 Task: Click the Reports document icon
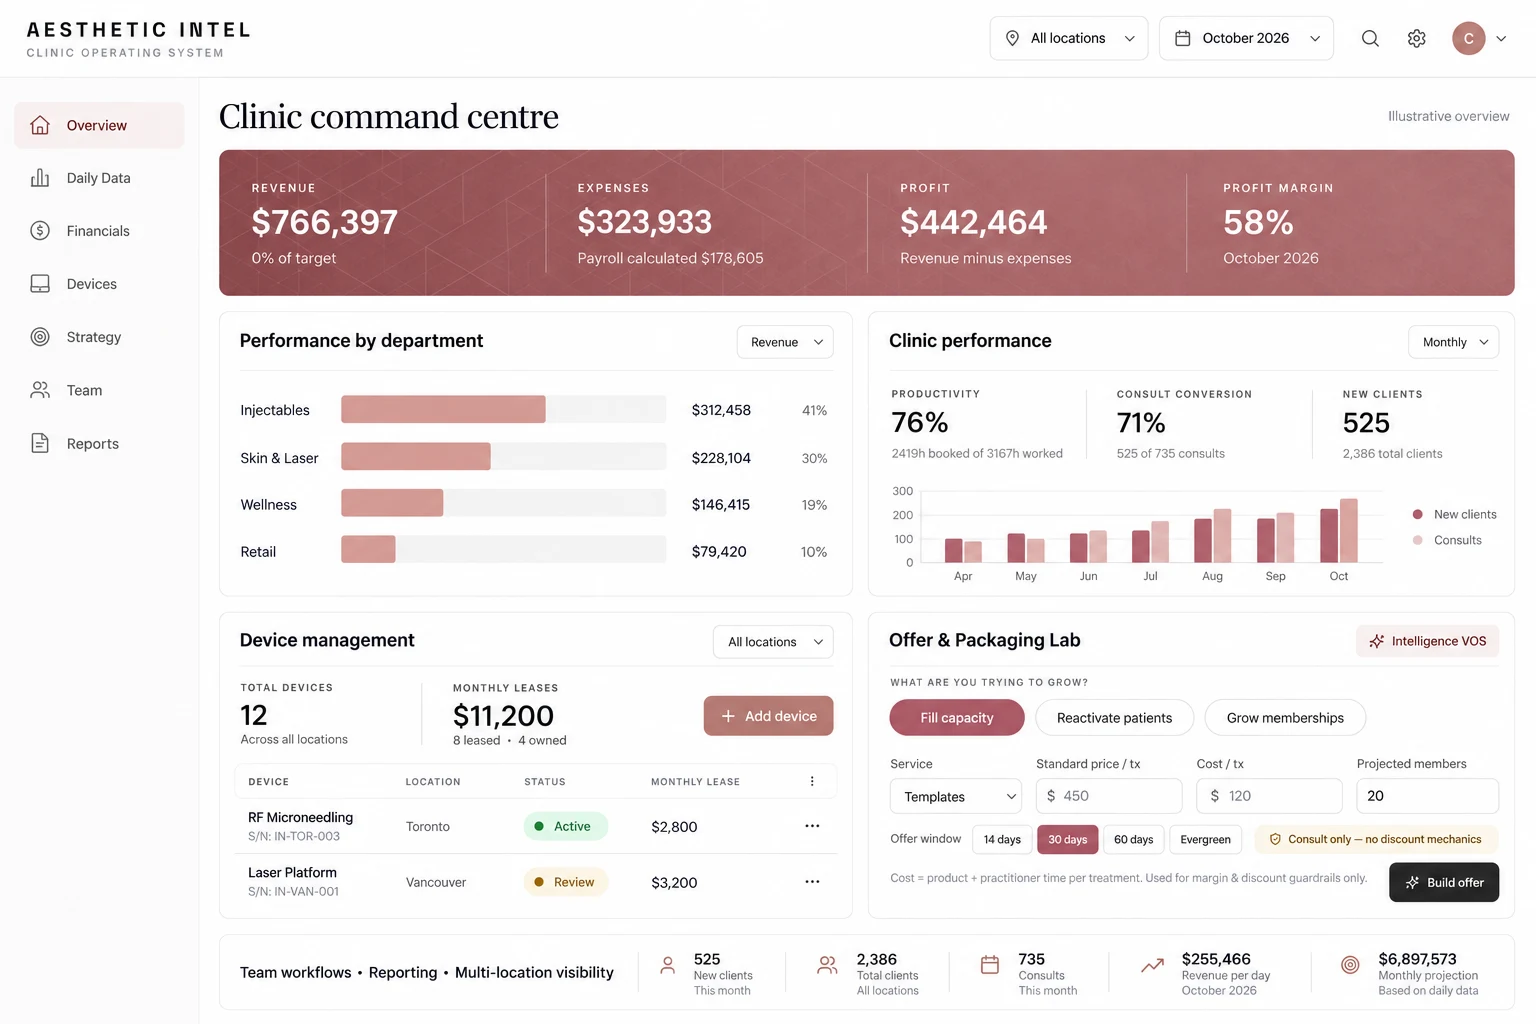click(x=40, y=443)
